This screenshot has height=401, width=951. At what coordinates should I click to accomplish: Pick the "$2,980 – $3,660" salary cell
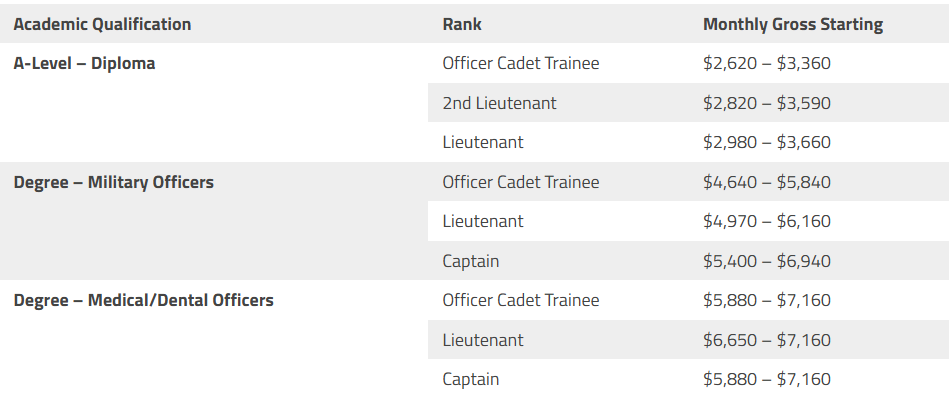pos(767,142)
